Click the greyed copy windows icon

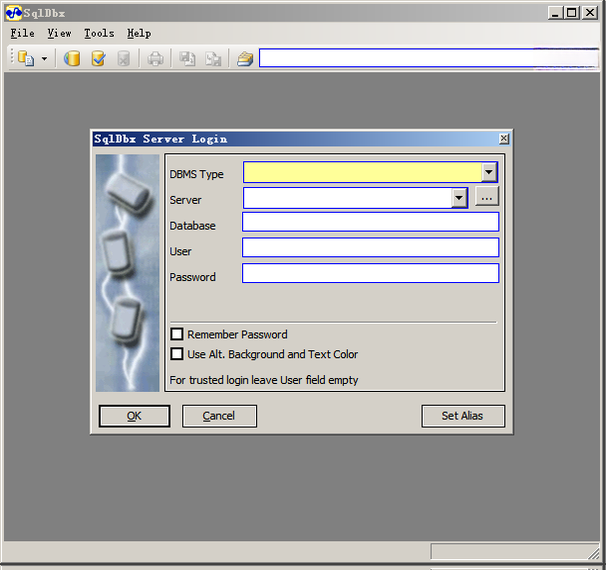[x=187, y=59]
